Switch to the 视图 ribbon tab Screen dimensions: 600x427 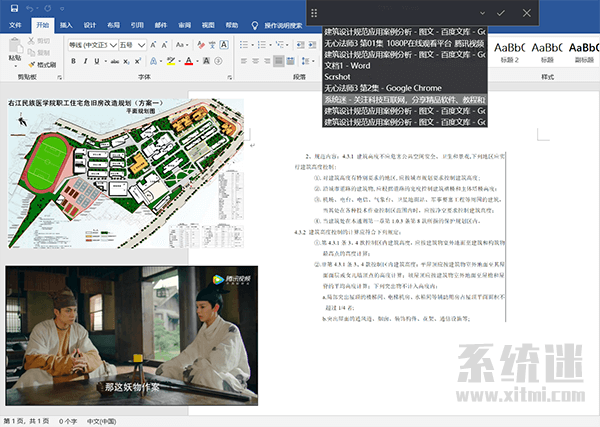208,25
